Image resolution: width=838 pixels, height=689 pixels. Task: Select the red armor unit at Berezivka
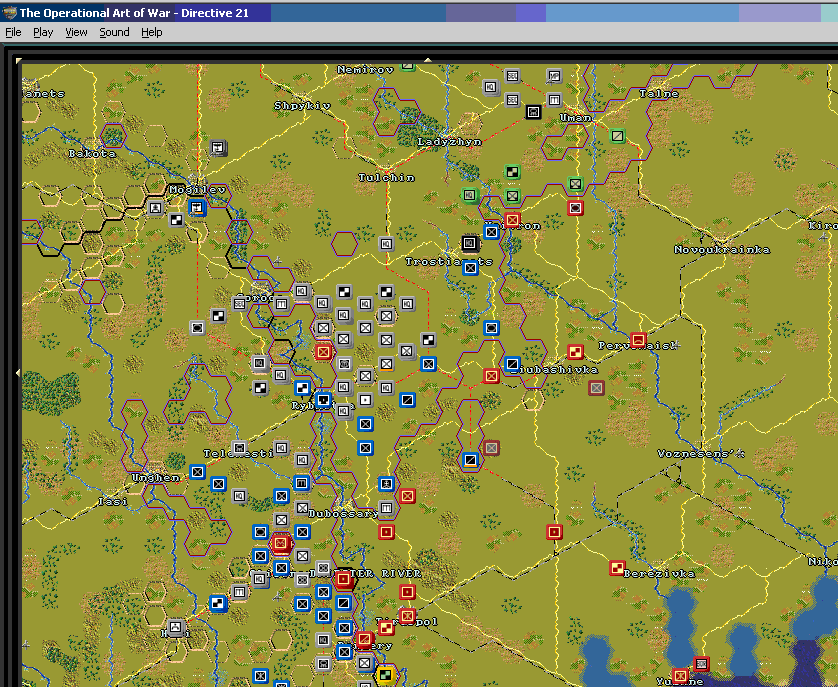tap(617, 568)
